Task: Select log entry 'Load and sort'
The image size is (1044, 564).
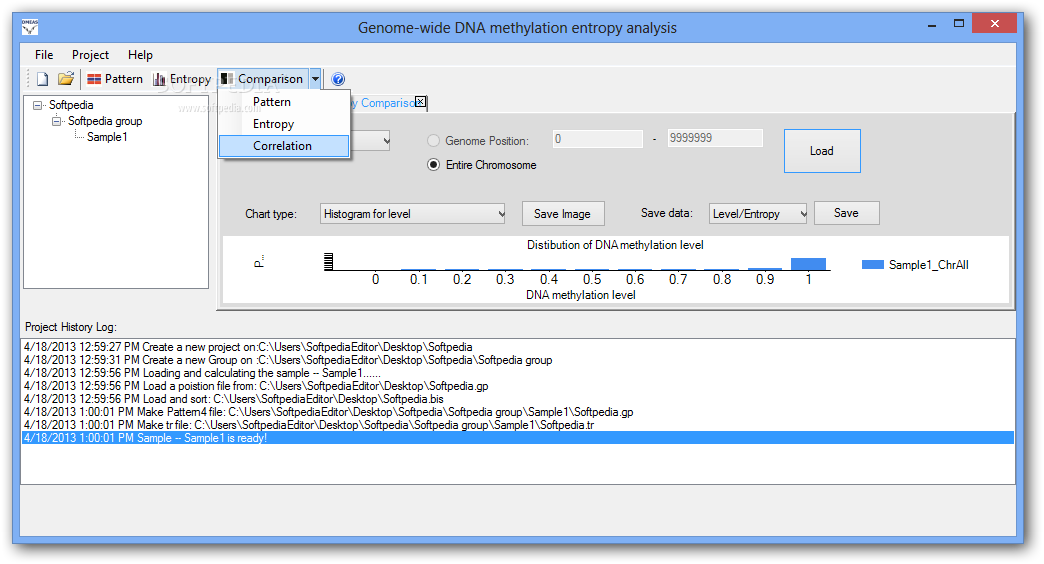Action: point(517,399)
